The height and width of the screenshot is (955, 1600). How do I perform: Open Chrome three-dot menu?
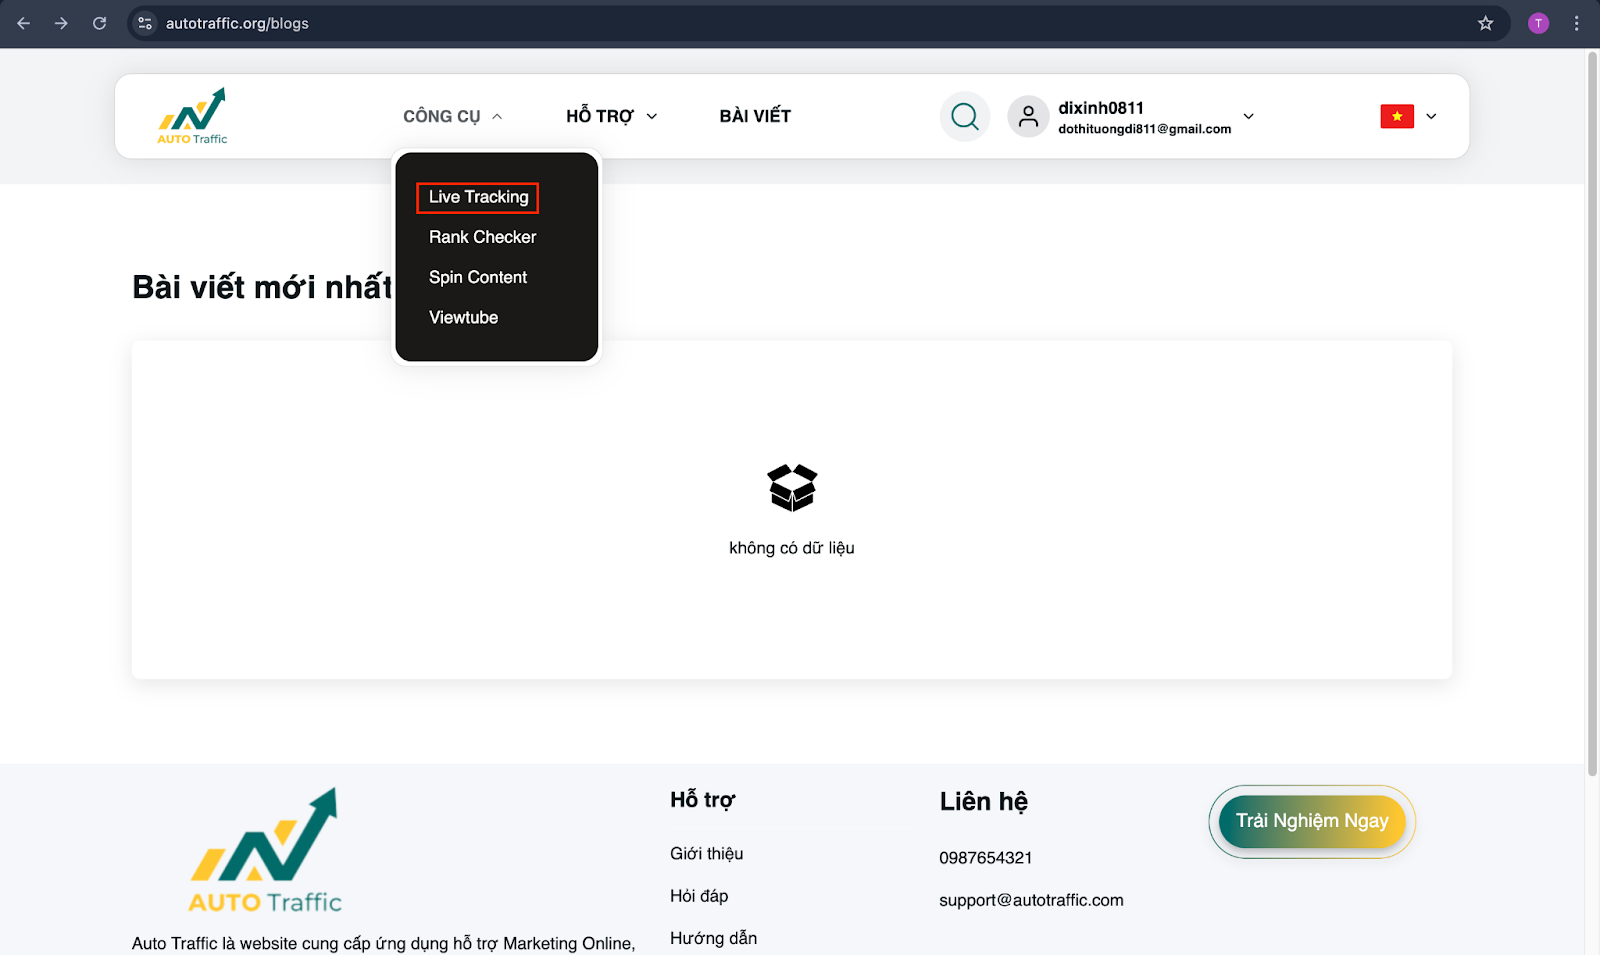[1576, 23]
